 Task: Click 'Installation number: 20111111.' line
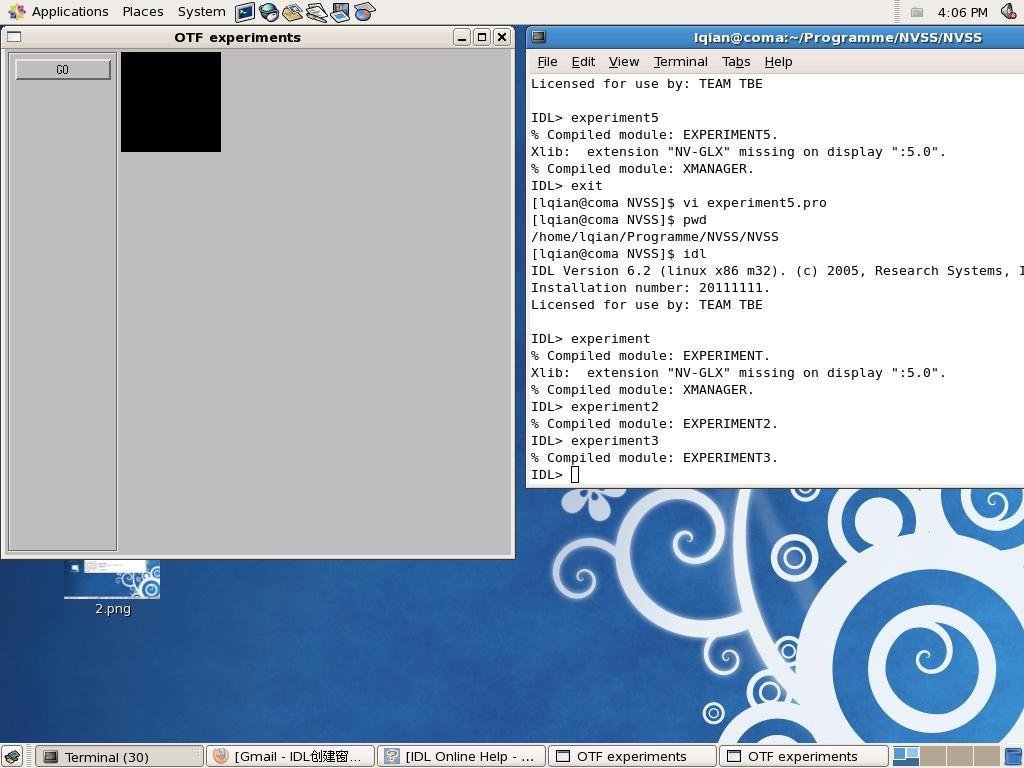[x=650, y=288]
